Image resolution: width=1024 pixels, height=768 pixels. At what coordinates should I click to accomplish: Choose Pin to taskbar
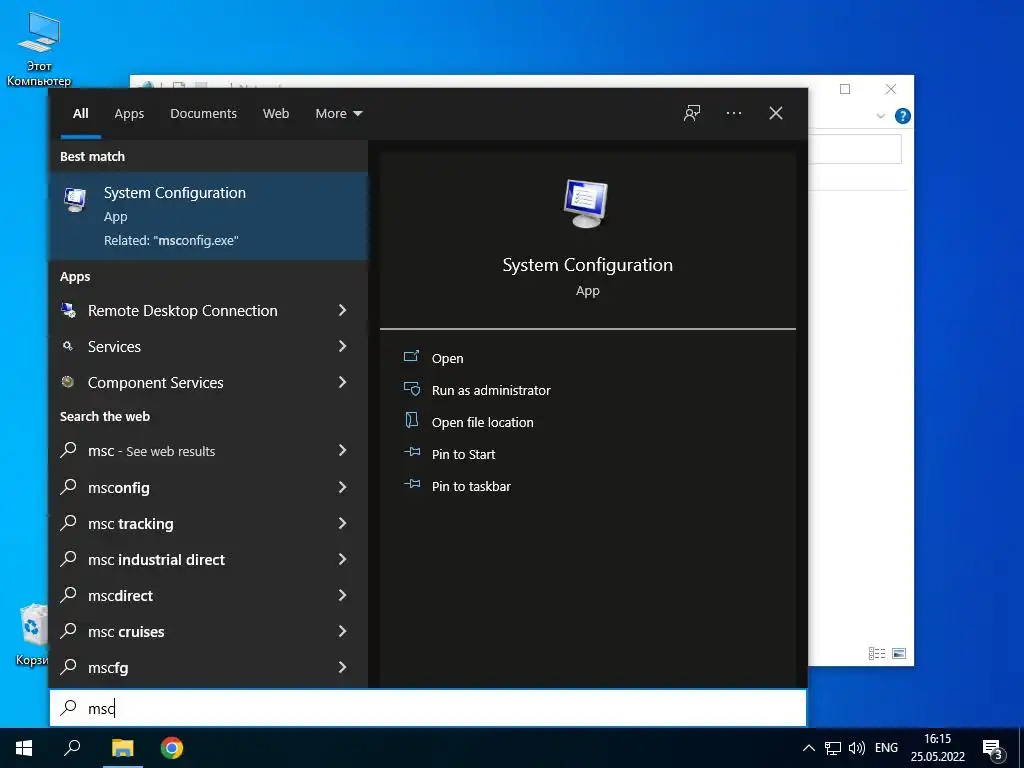coord(471,486)
